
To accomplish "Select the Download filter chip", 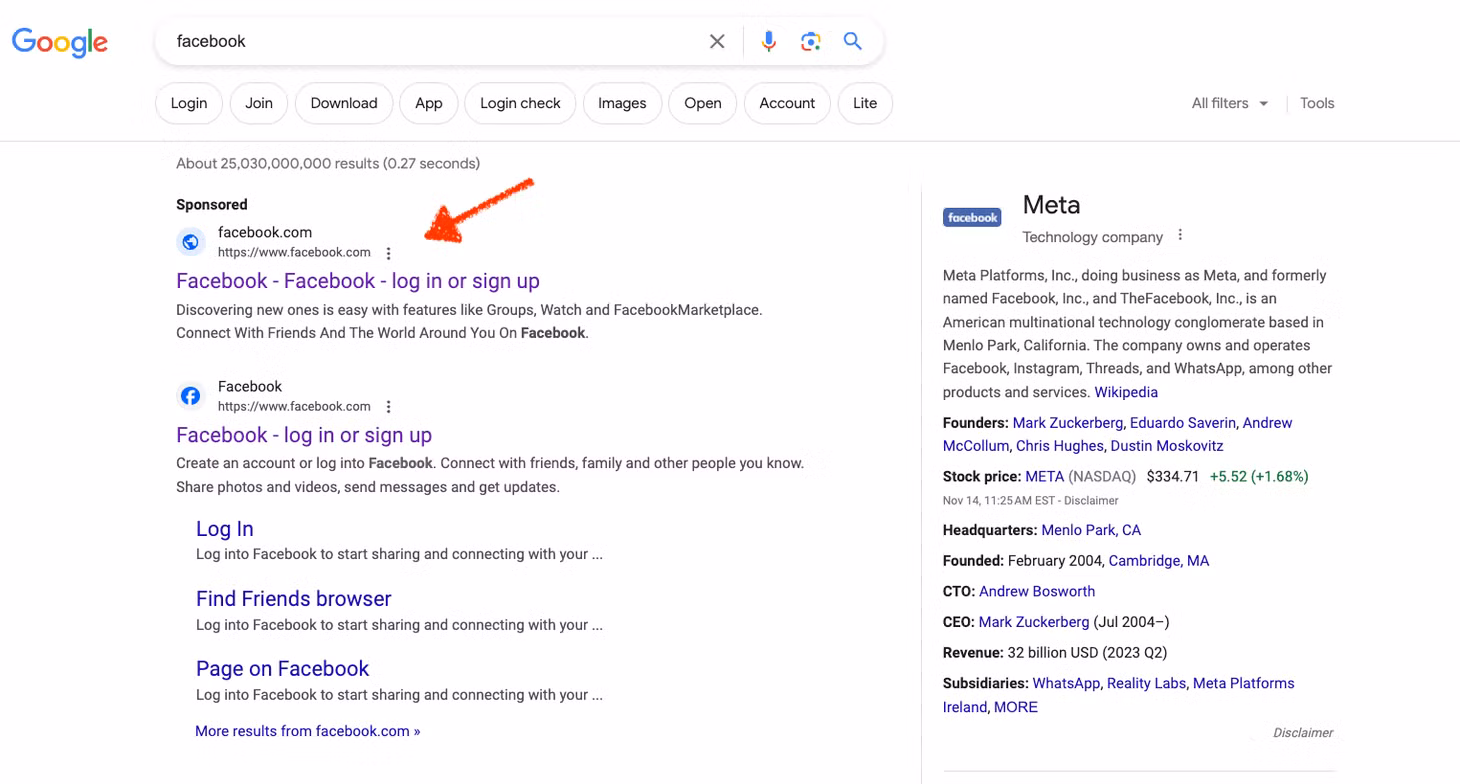I will (344, 103).
